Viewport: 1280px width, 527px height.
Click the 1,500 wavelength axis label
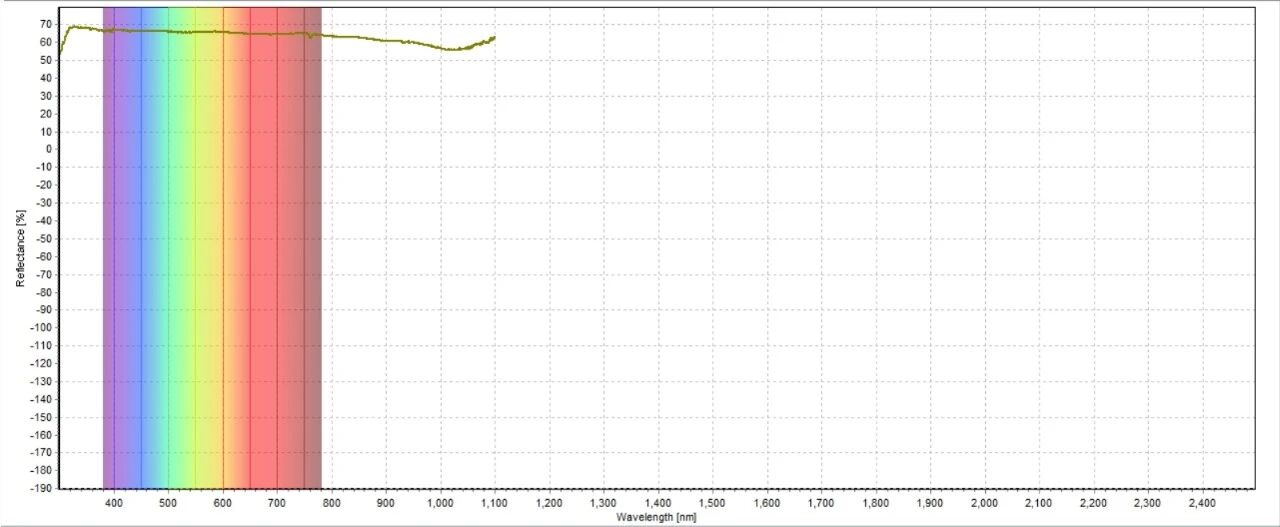coord(712,502)
